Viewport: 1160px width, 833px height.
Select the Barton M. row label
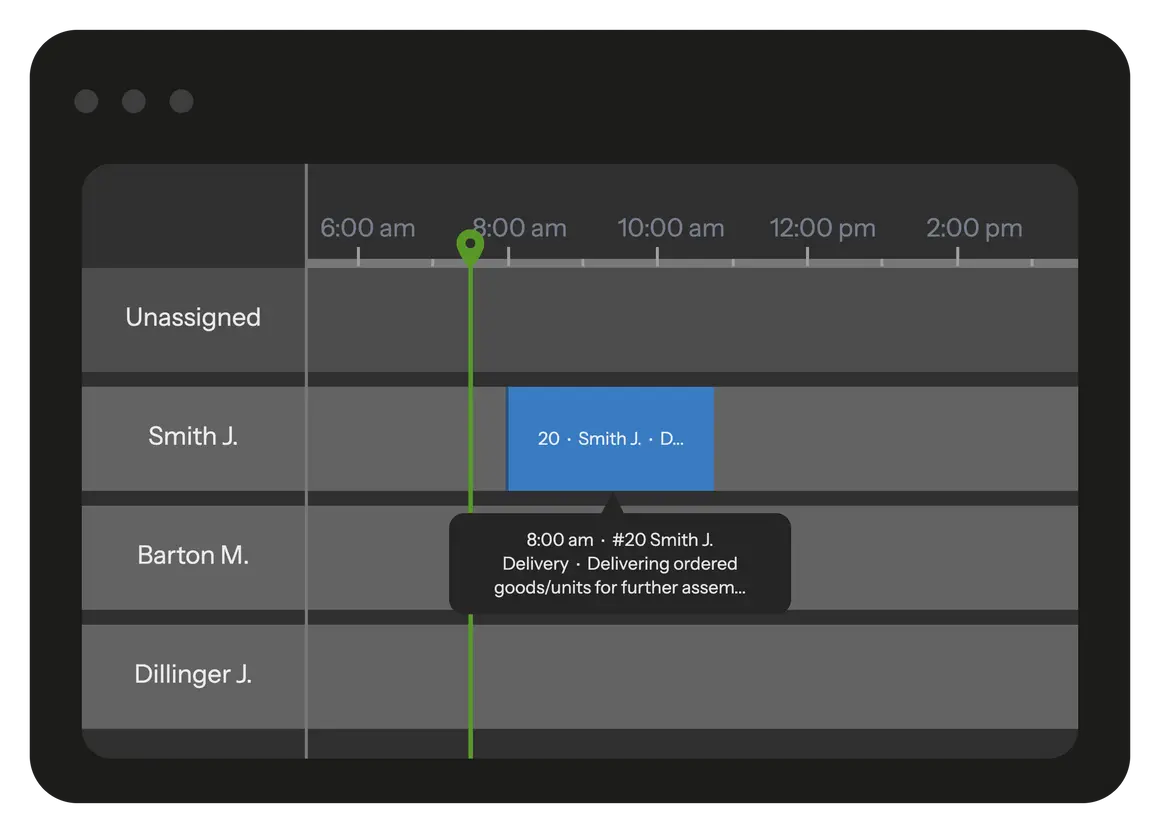193,556
